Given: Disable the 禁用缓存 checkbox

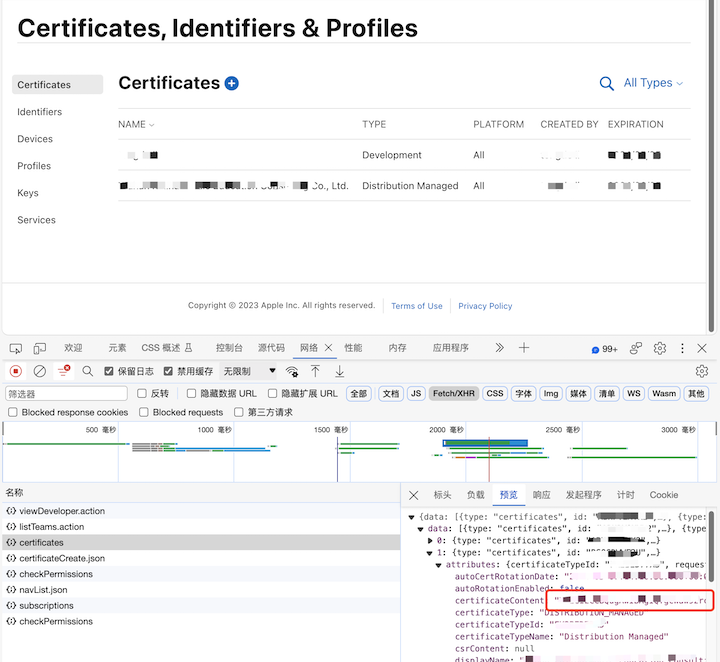Looking at the screenshot, I should tap(168, 371).
